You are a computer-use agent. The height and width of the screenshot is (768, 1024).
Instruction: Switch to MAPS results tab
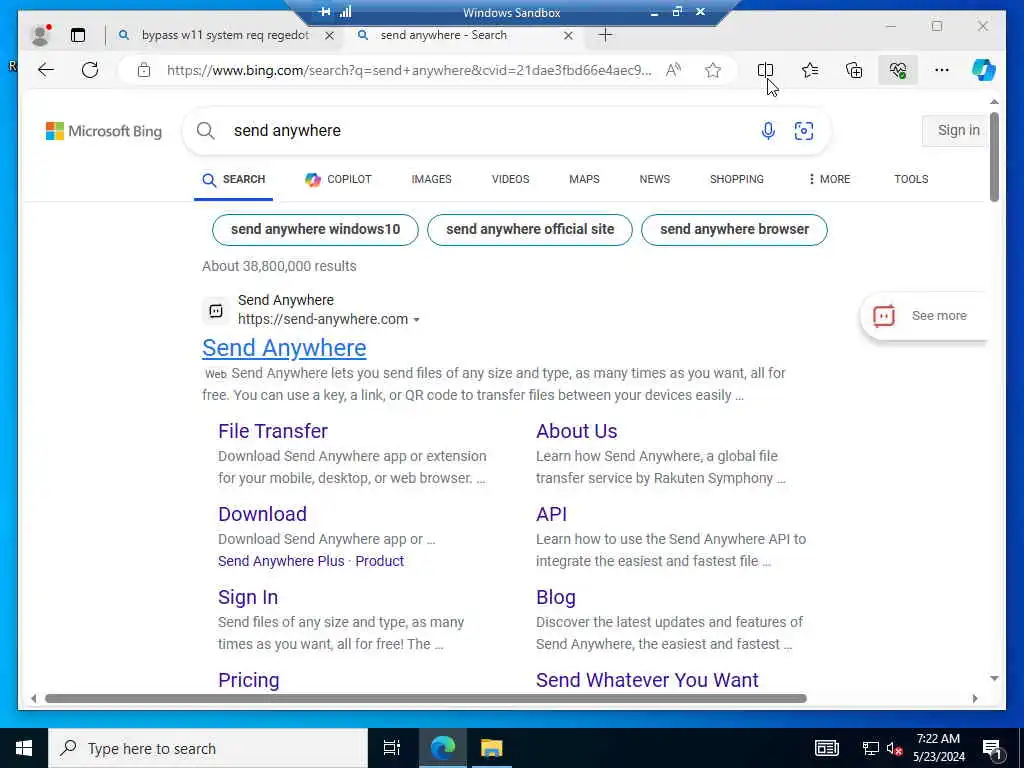(584, 179)
